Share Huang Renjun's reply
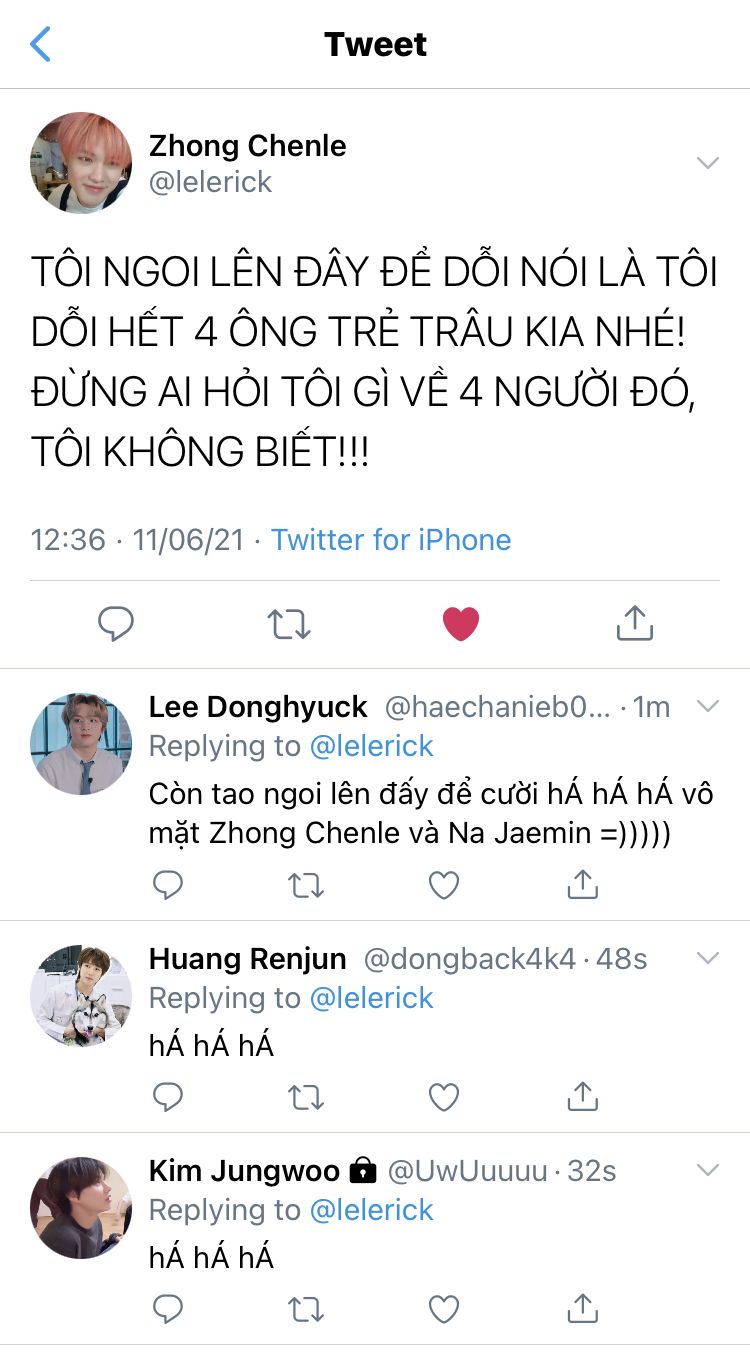The height and width of the screenshot is (1354, 750). [582, 1097]
